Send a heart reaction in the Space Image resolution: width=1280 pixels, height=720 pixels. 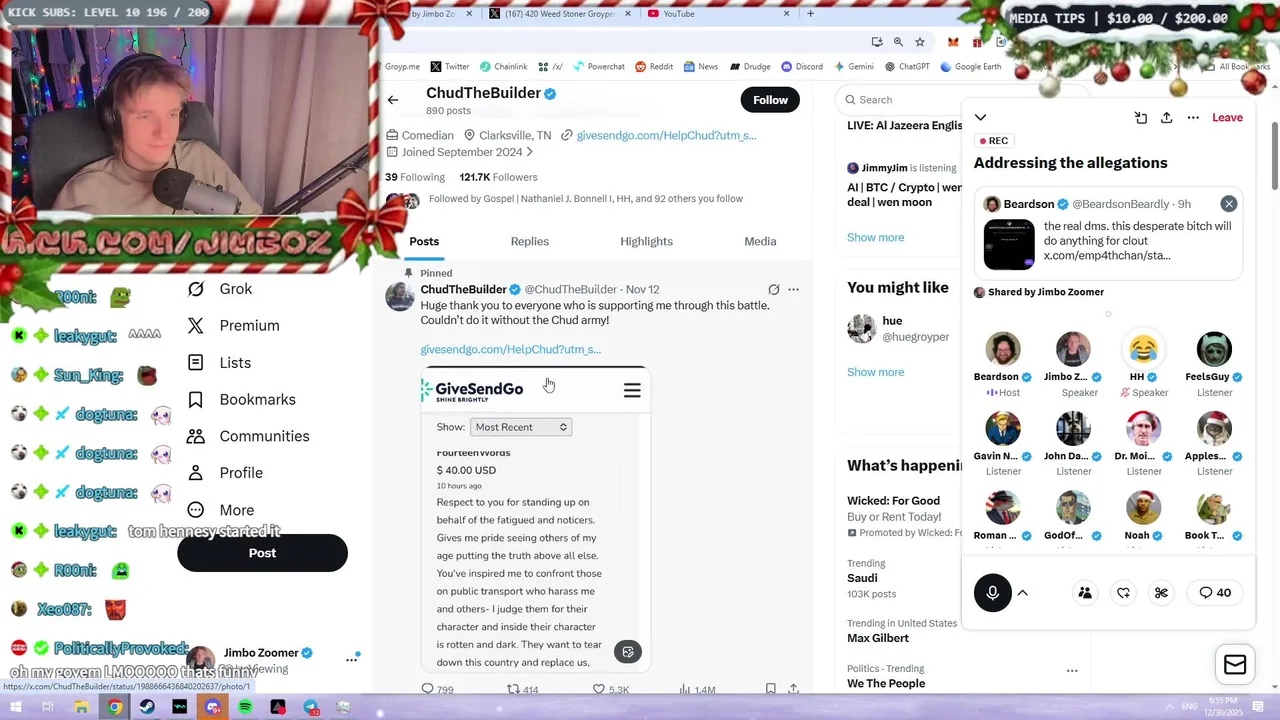[1123, 593]
